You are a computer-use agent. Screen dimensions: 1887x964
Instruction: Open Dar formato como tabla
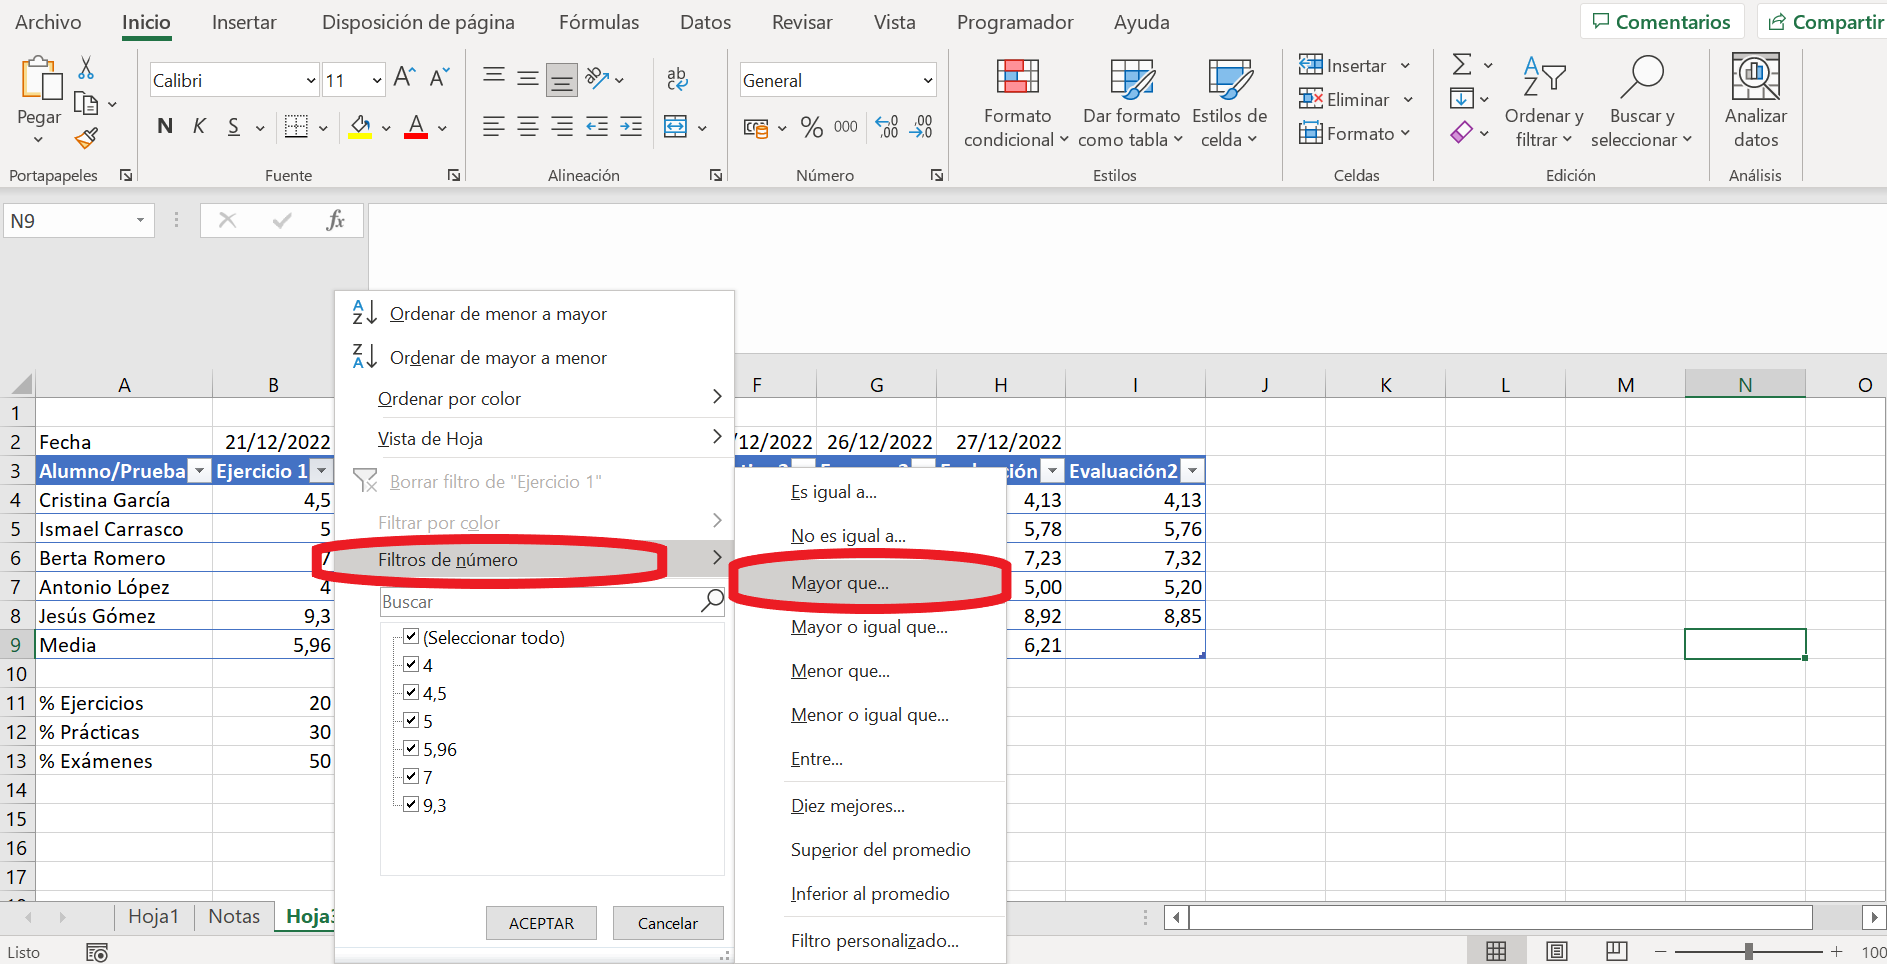1131,103
